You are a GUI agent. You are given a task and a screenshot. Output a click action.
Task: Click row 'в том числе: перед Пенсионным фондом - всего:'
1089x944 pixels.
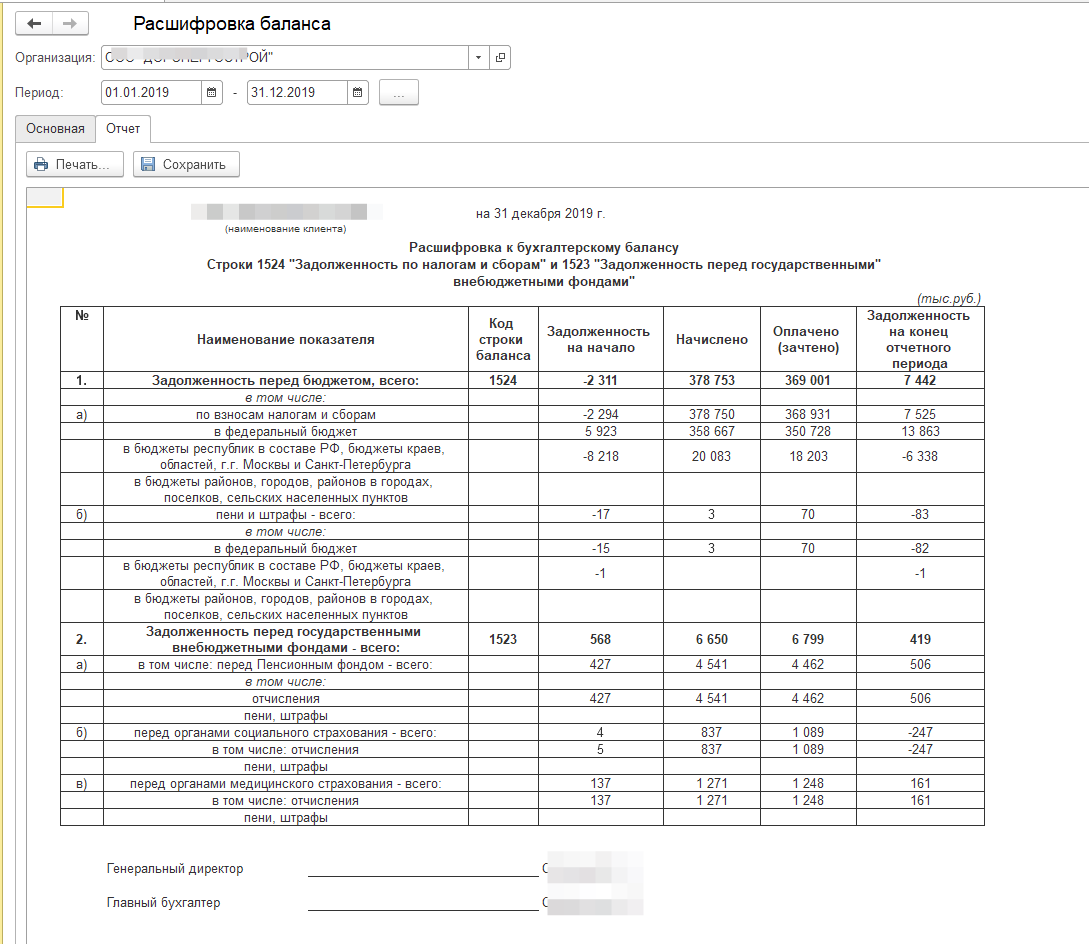285,665
